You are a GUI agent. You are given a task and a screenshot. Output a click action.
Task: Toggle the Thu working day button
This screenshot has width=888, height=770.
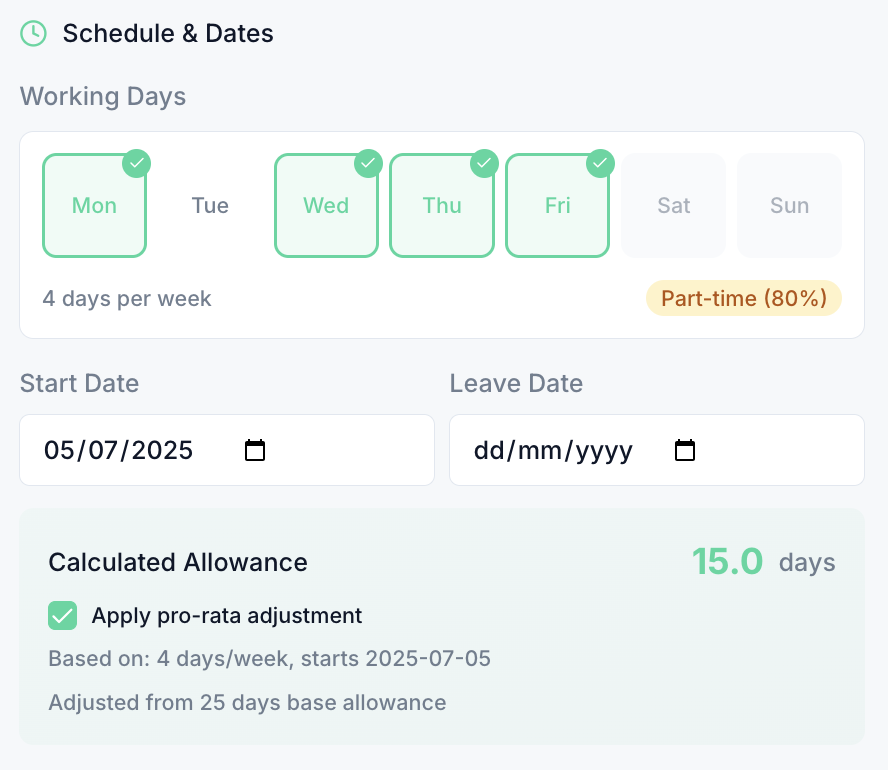click(x=442, y=206)
